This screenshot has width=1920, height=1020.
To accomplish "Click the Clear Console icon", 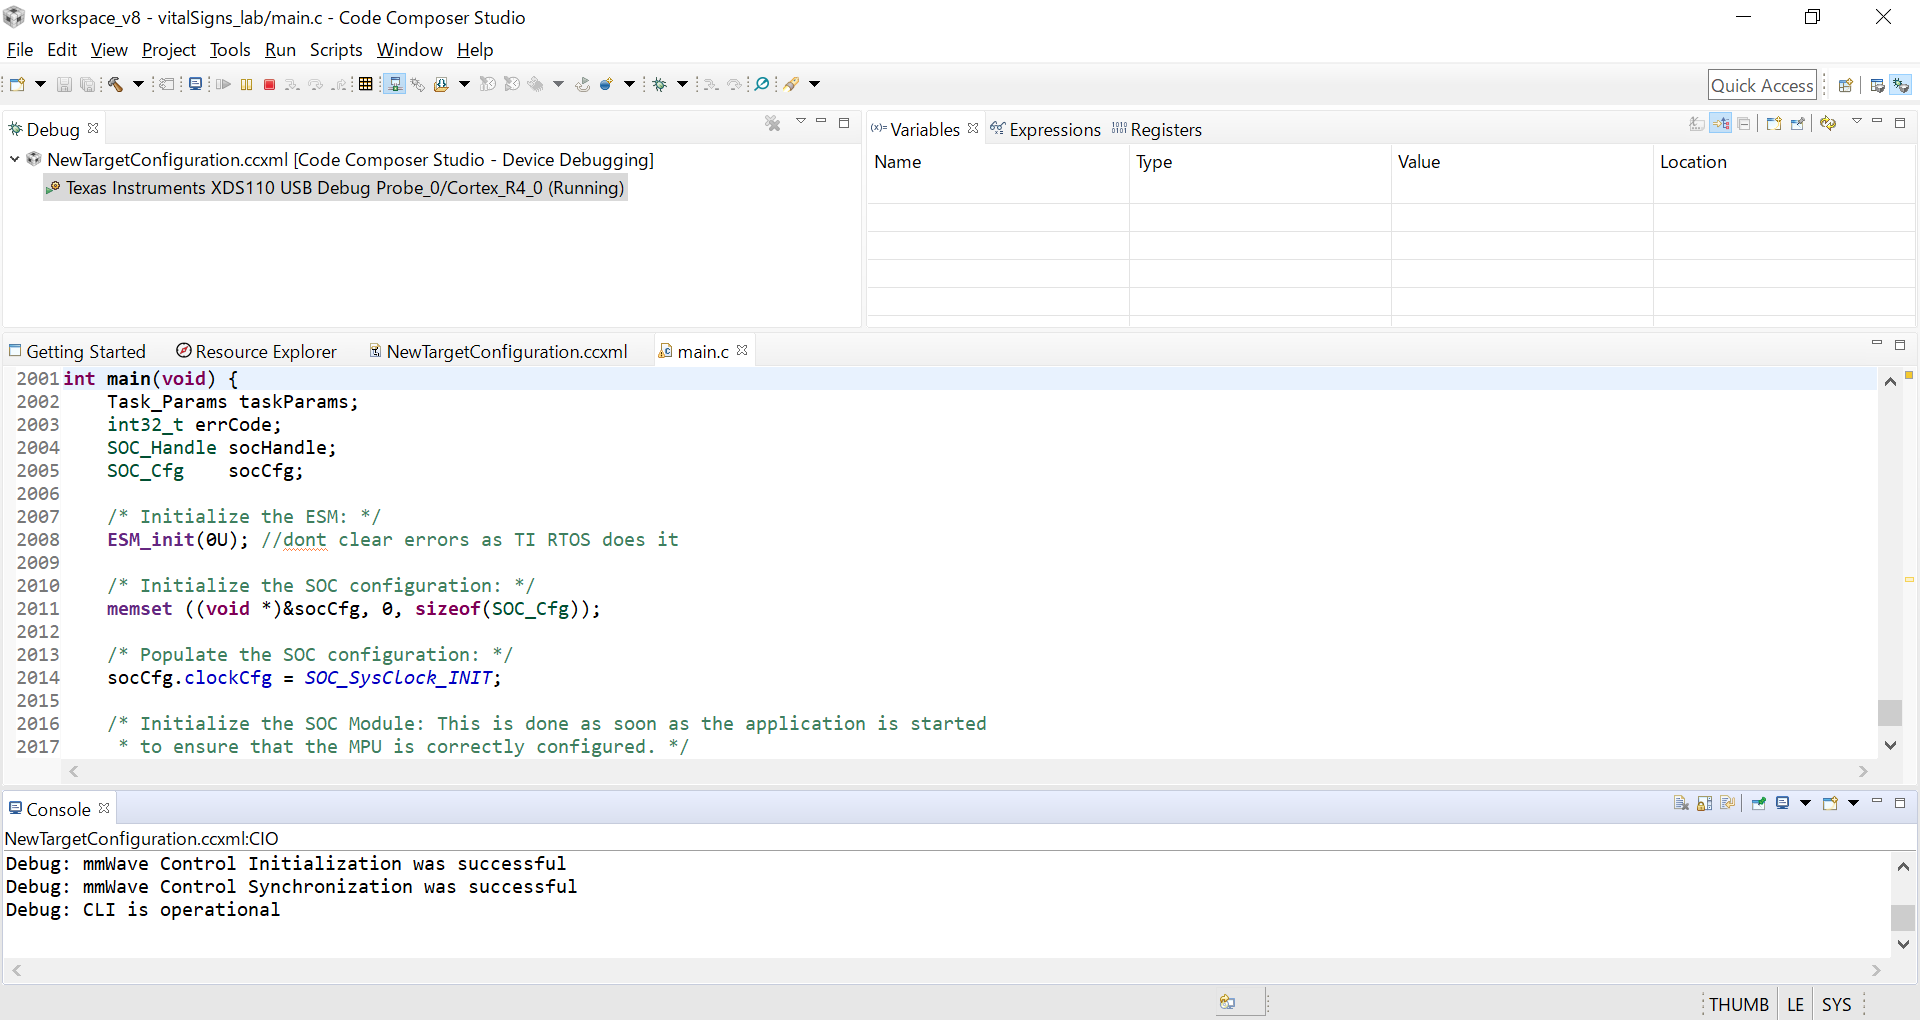I will [1681, 803].
